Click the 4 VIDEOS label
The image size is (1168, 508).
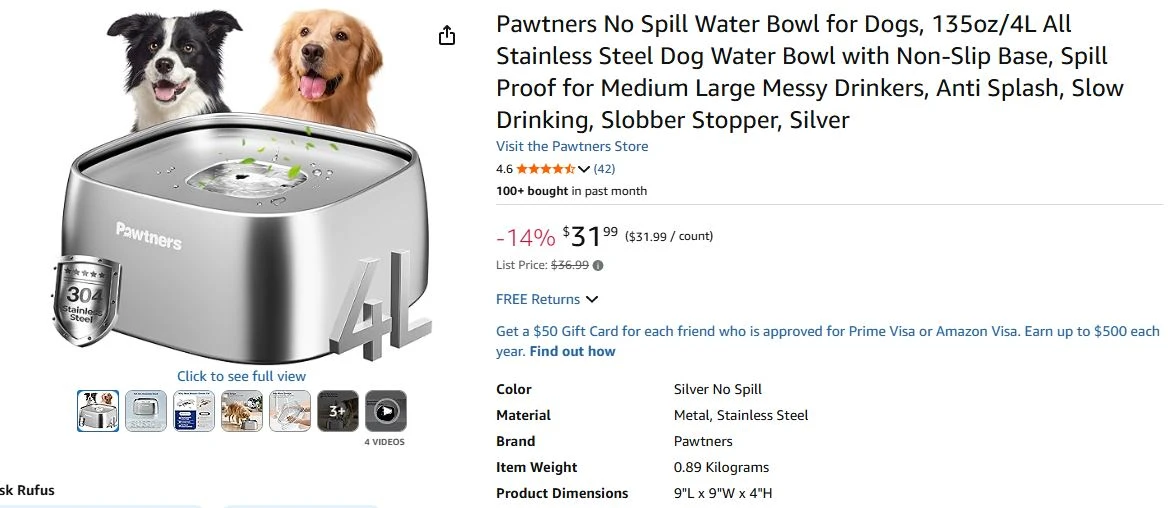click(385, 441)
